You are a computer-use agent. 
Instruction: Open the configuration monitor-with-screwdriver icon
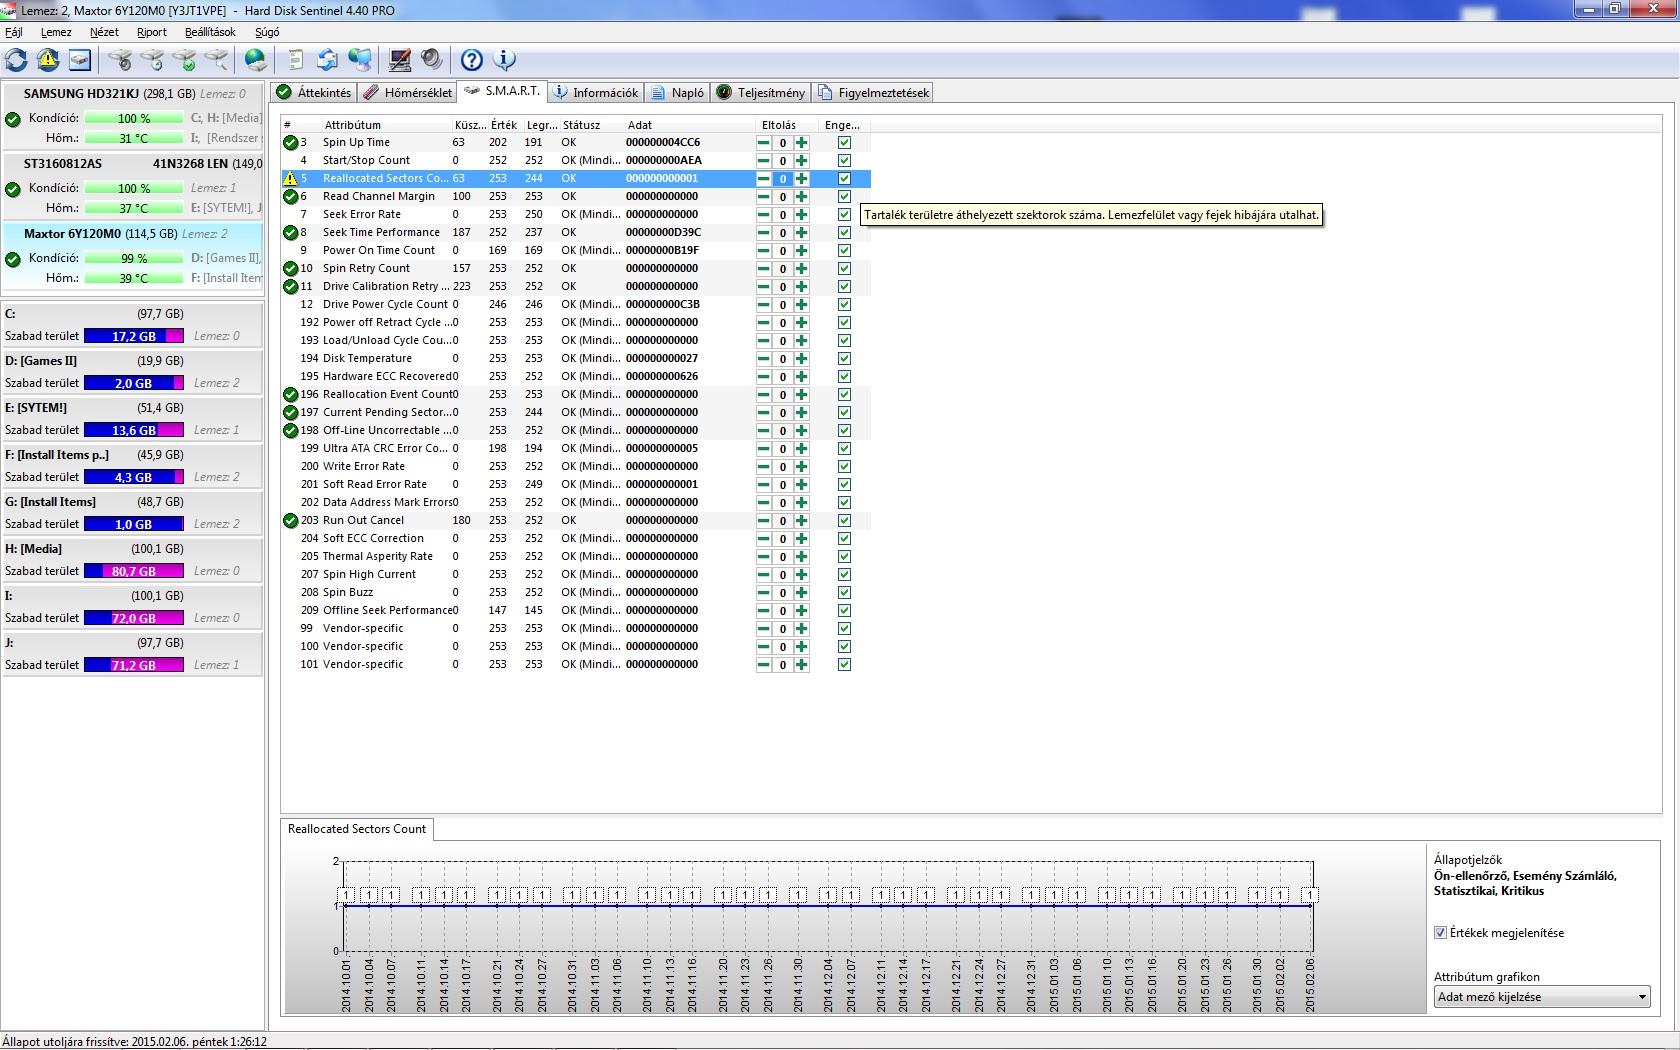tap(400, 60)
